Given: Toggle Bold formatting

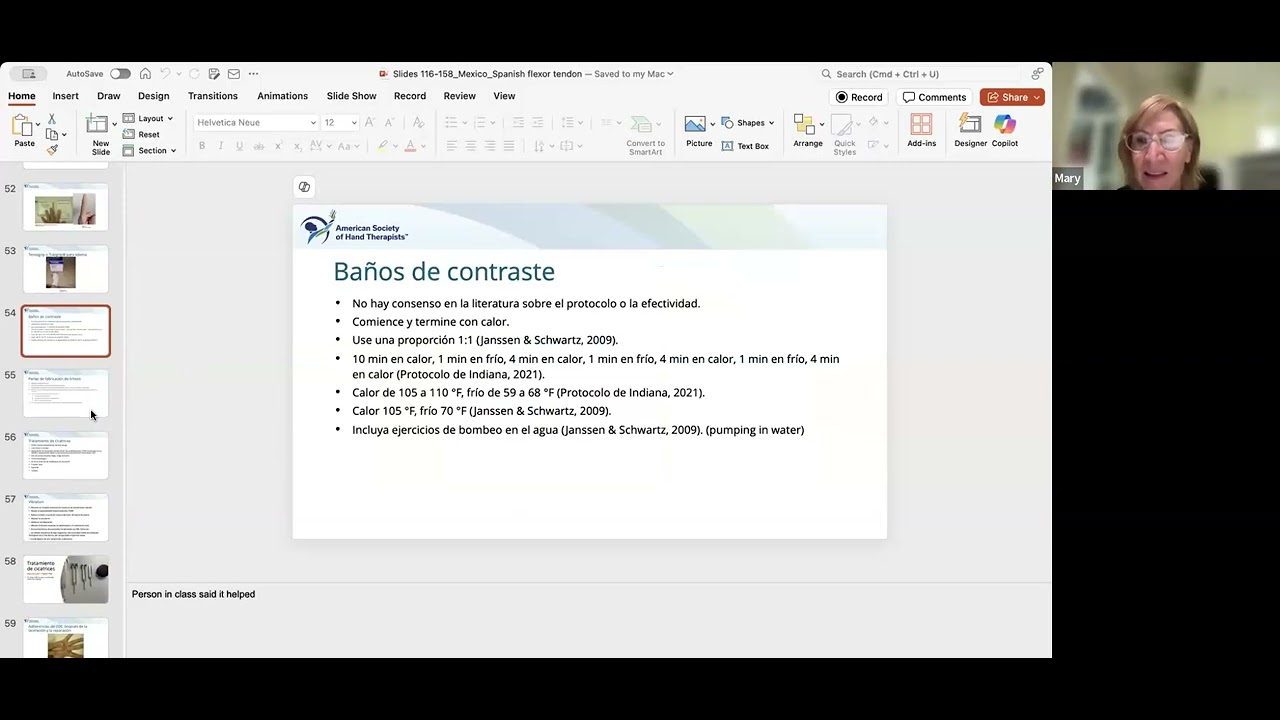Looking at the screenshot, I should click(x=201, y=146).
